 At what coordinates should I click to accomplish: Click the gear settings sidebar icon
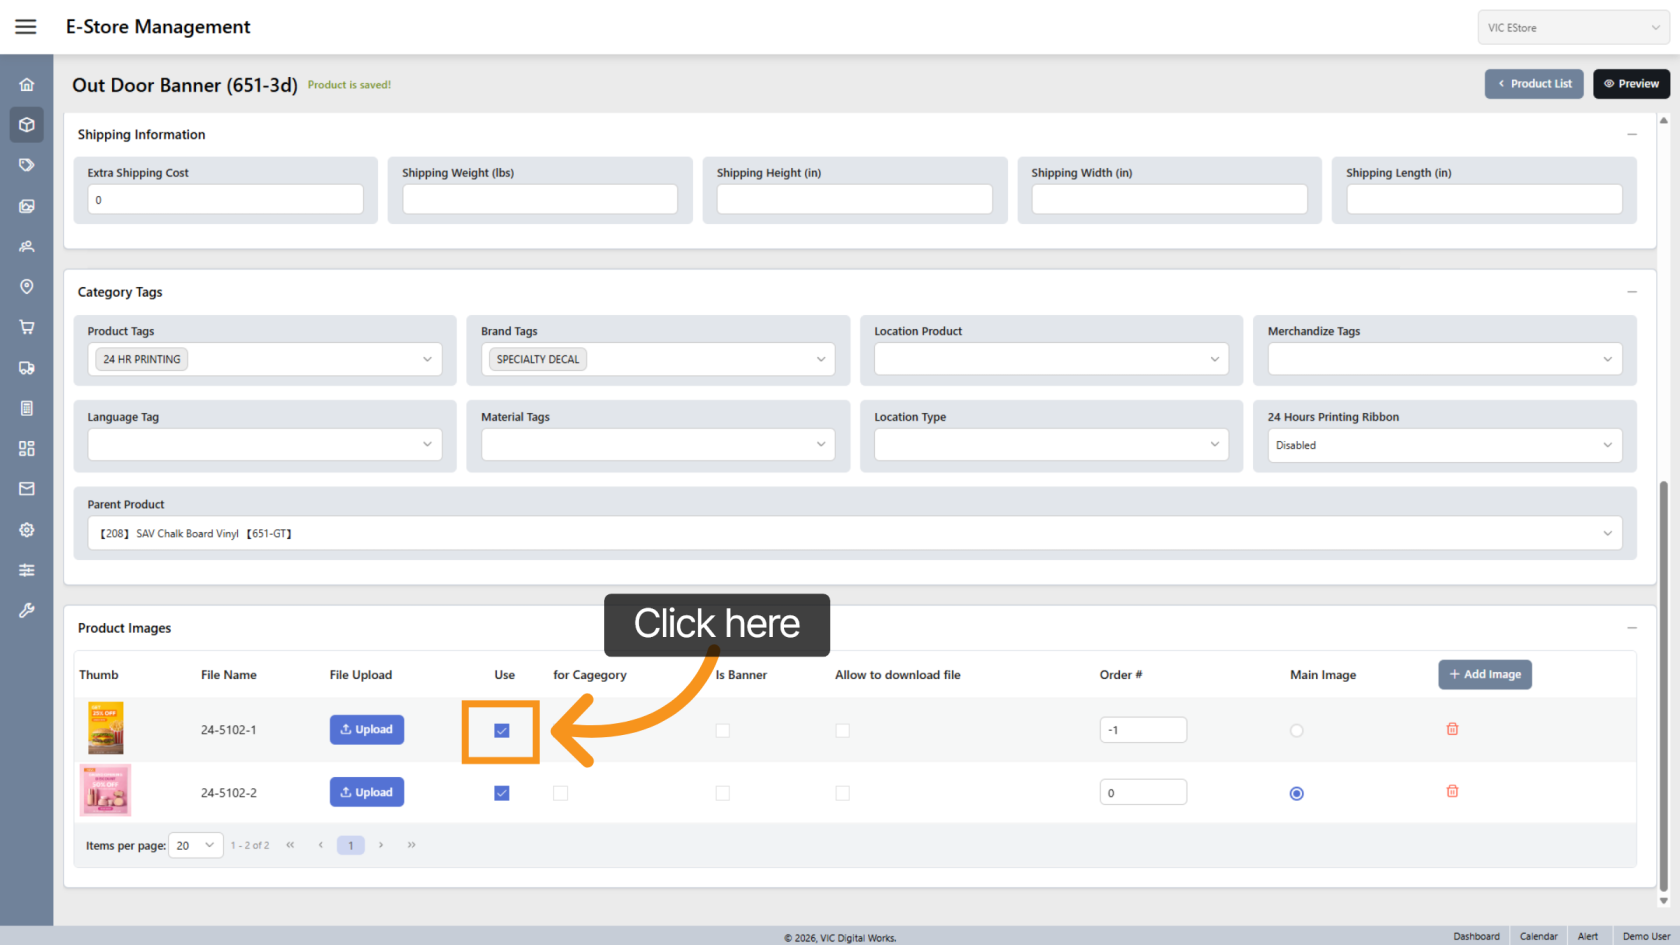click(27, 530)
